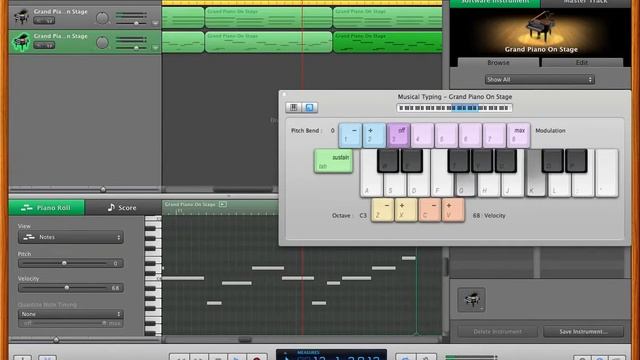This screenshot has height=360, width=640.
Task: Select the highest note in the piano roll
Action: pos(409,258)
